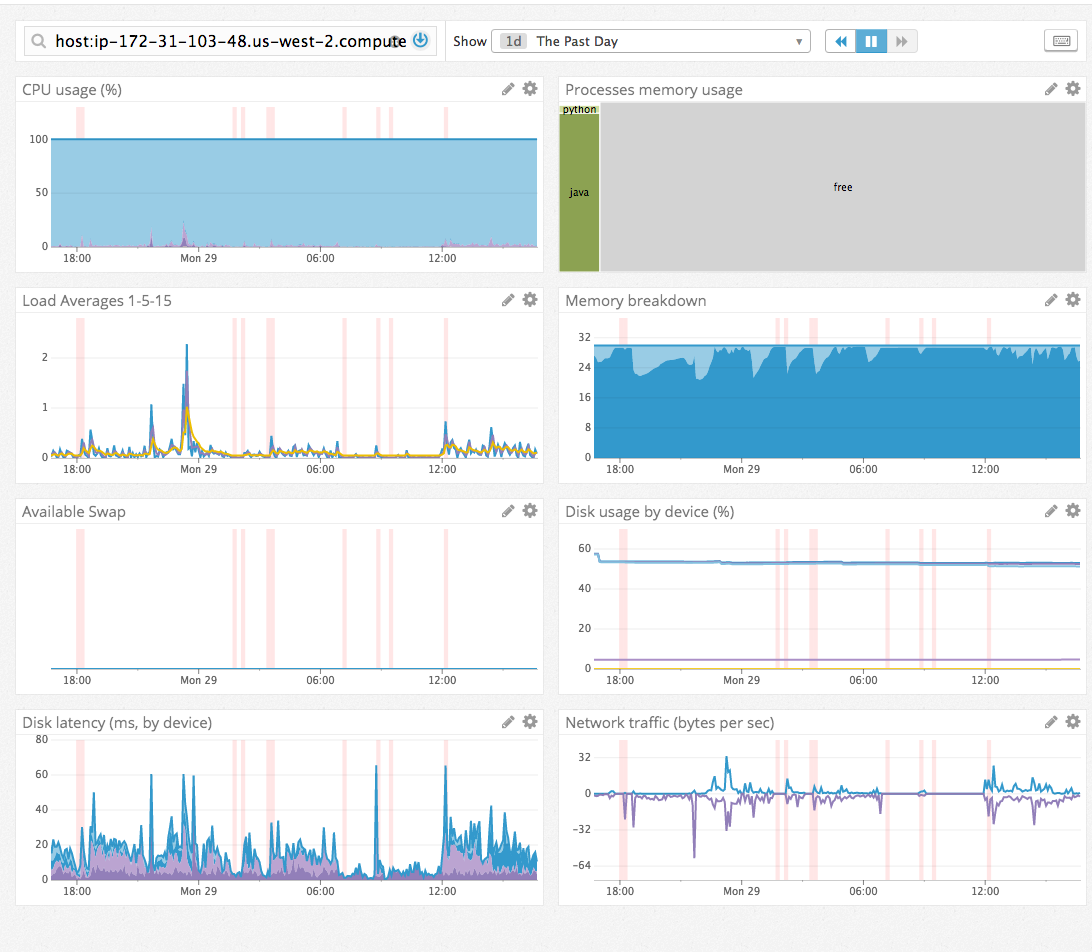The image size is (1092, 952).
Task: Step back to previous time window
Action: click(841, 41)
